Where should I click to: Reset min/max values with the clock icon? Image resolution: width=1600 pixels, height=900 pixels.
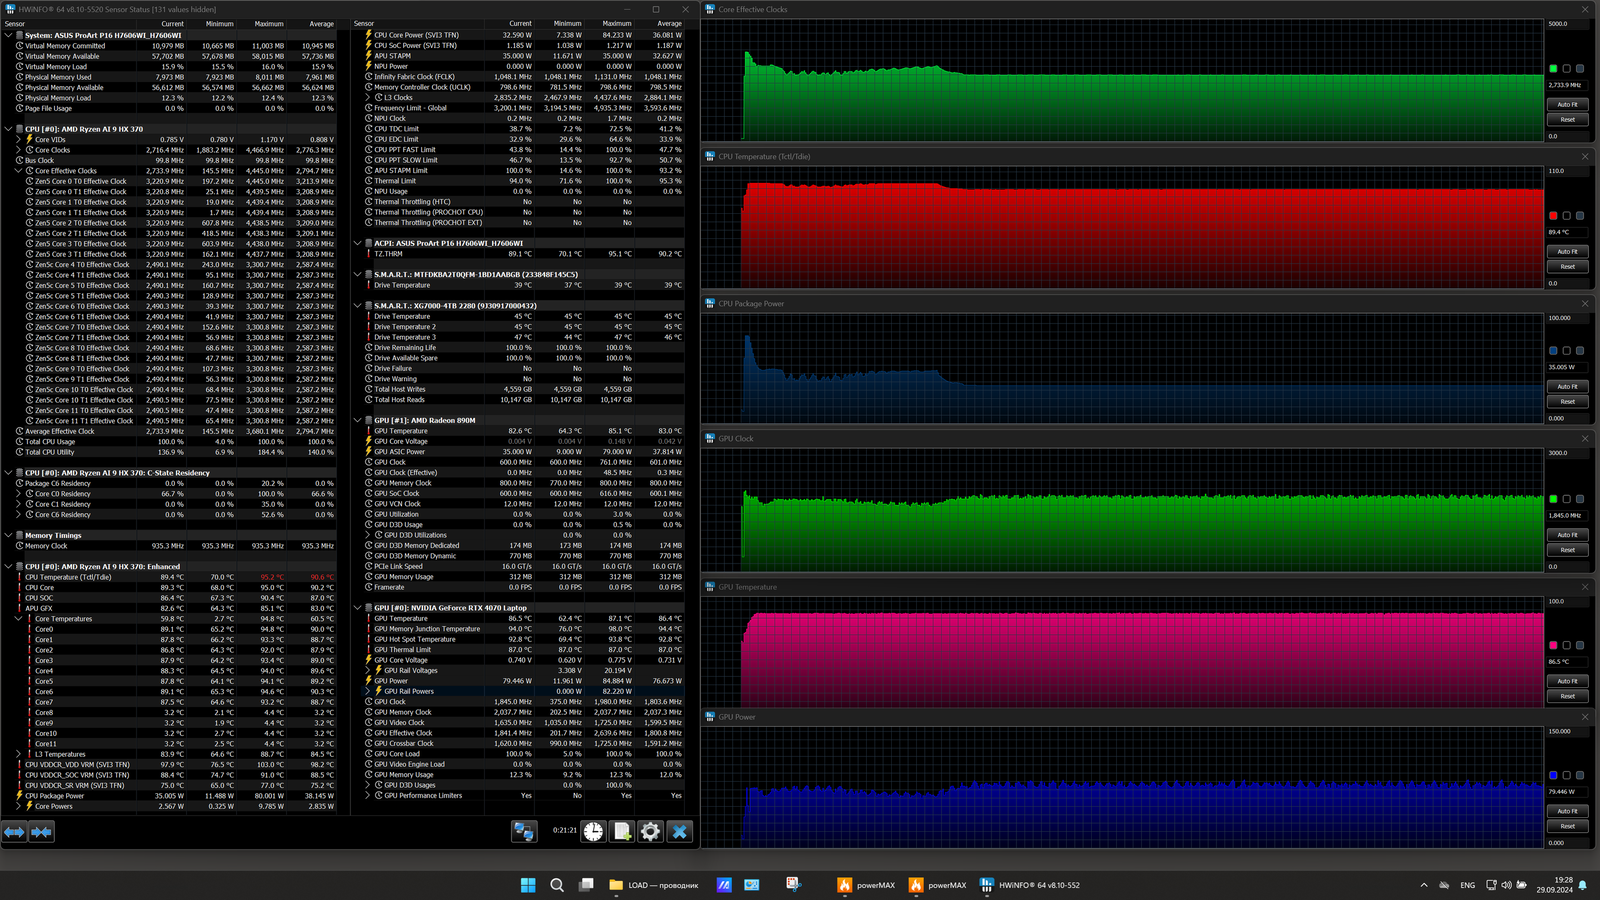594,831
